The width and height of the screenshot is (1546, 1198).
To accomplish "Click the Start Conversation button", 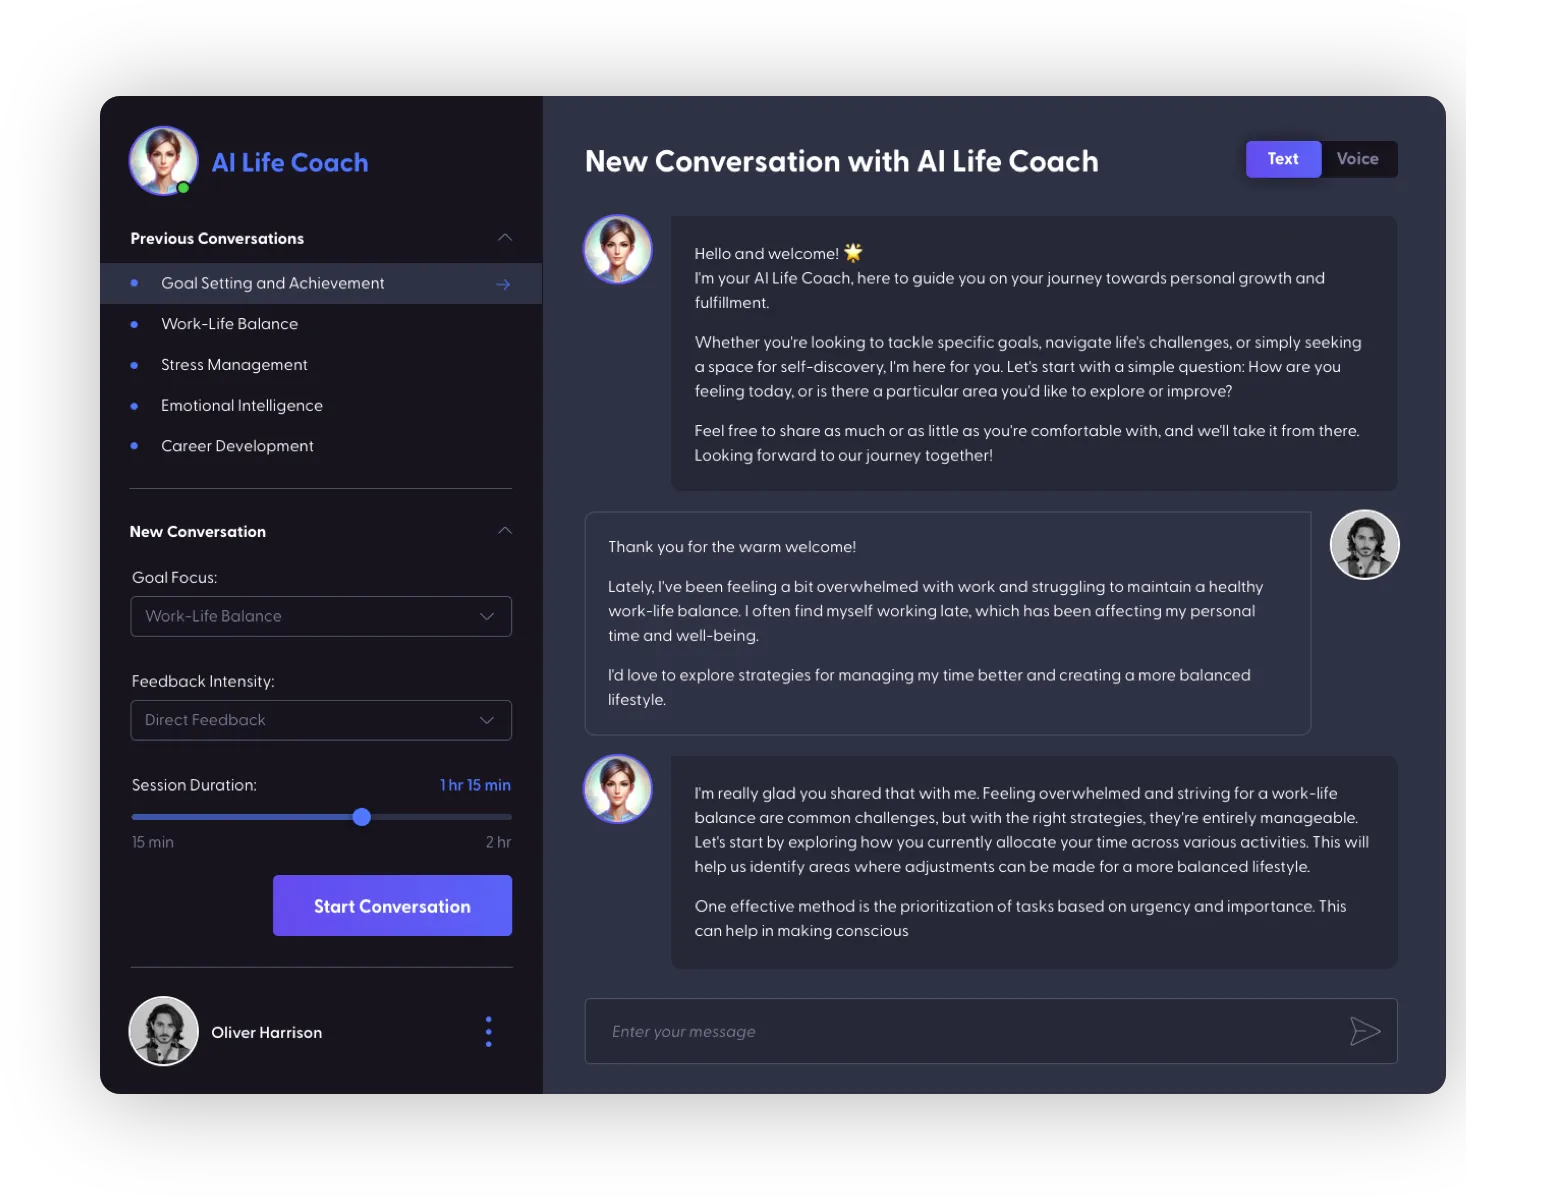I will (x=392, y=906).
